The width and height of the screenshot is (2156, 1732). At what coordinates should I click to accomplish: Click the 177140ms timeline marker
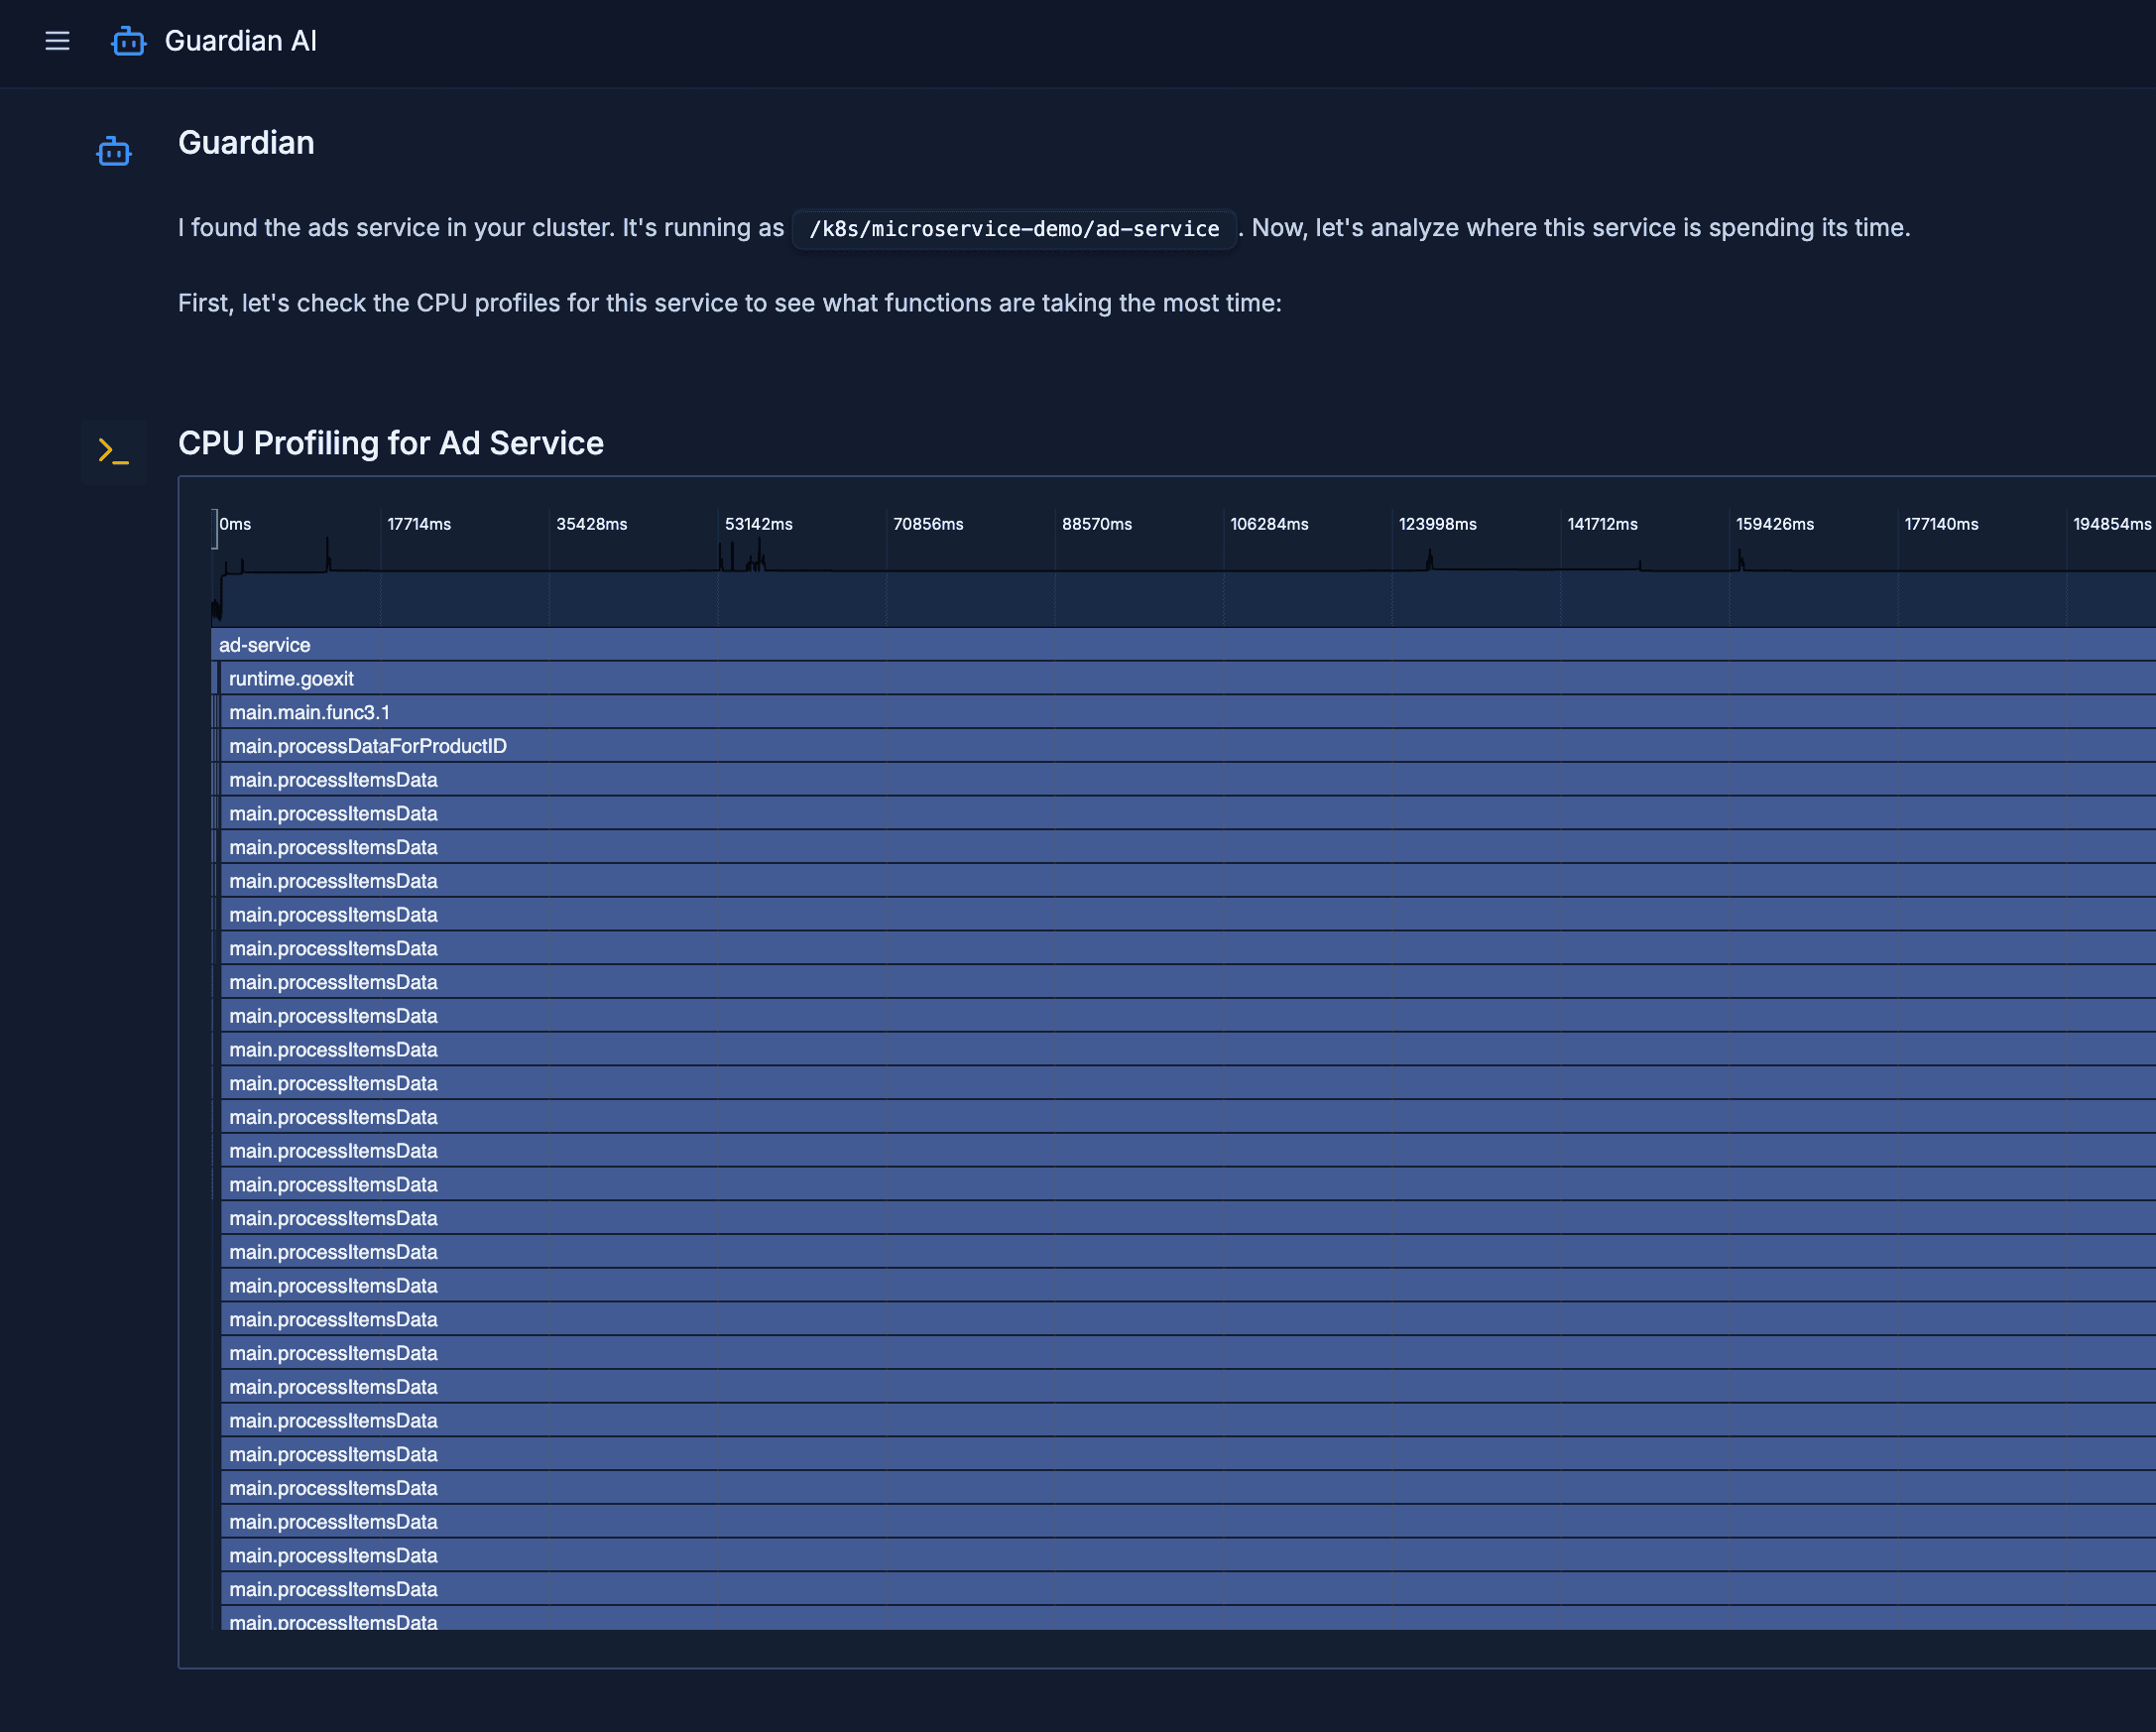1941,524
